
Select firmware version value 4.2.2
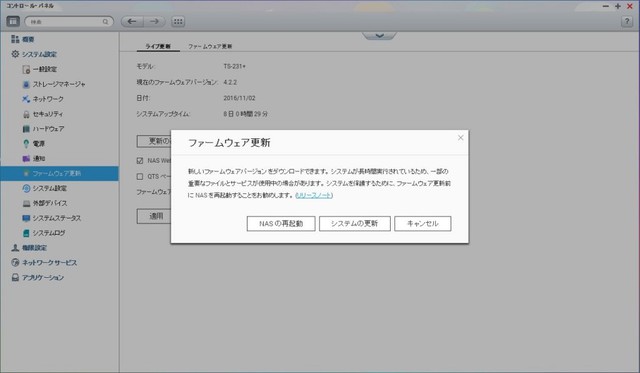(x=230, y=82)
